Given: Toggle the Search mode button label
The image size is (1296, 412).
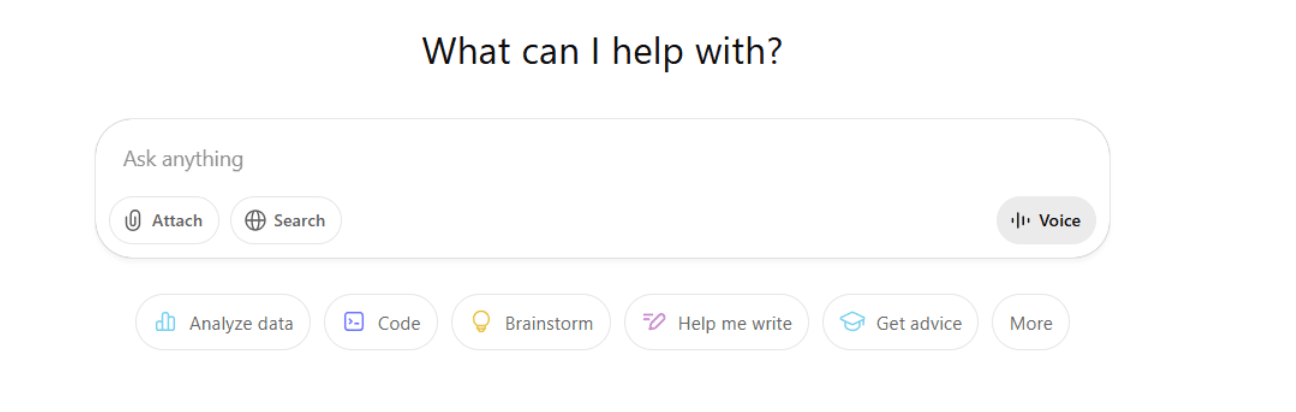Looking at the screenshot, I should coord(299,221).
